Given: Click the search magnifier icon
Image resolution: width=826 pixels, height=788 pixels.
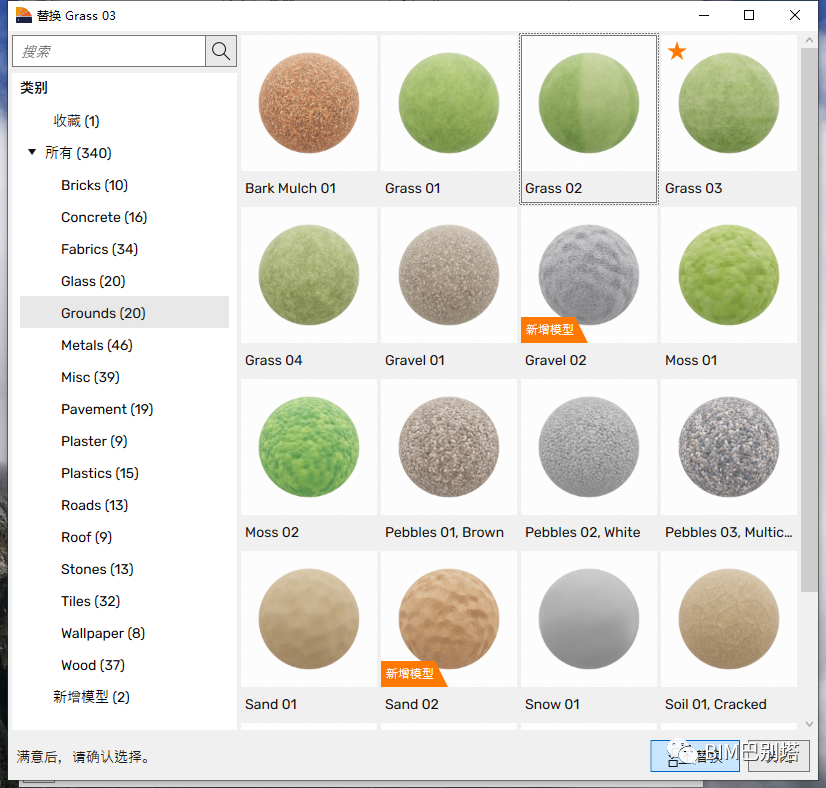Looking at the screenshot, I should [x=221, y=51].
